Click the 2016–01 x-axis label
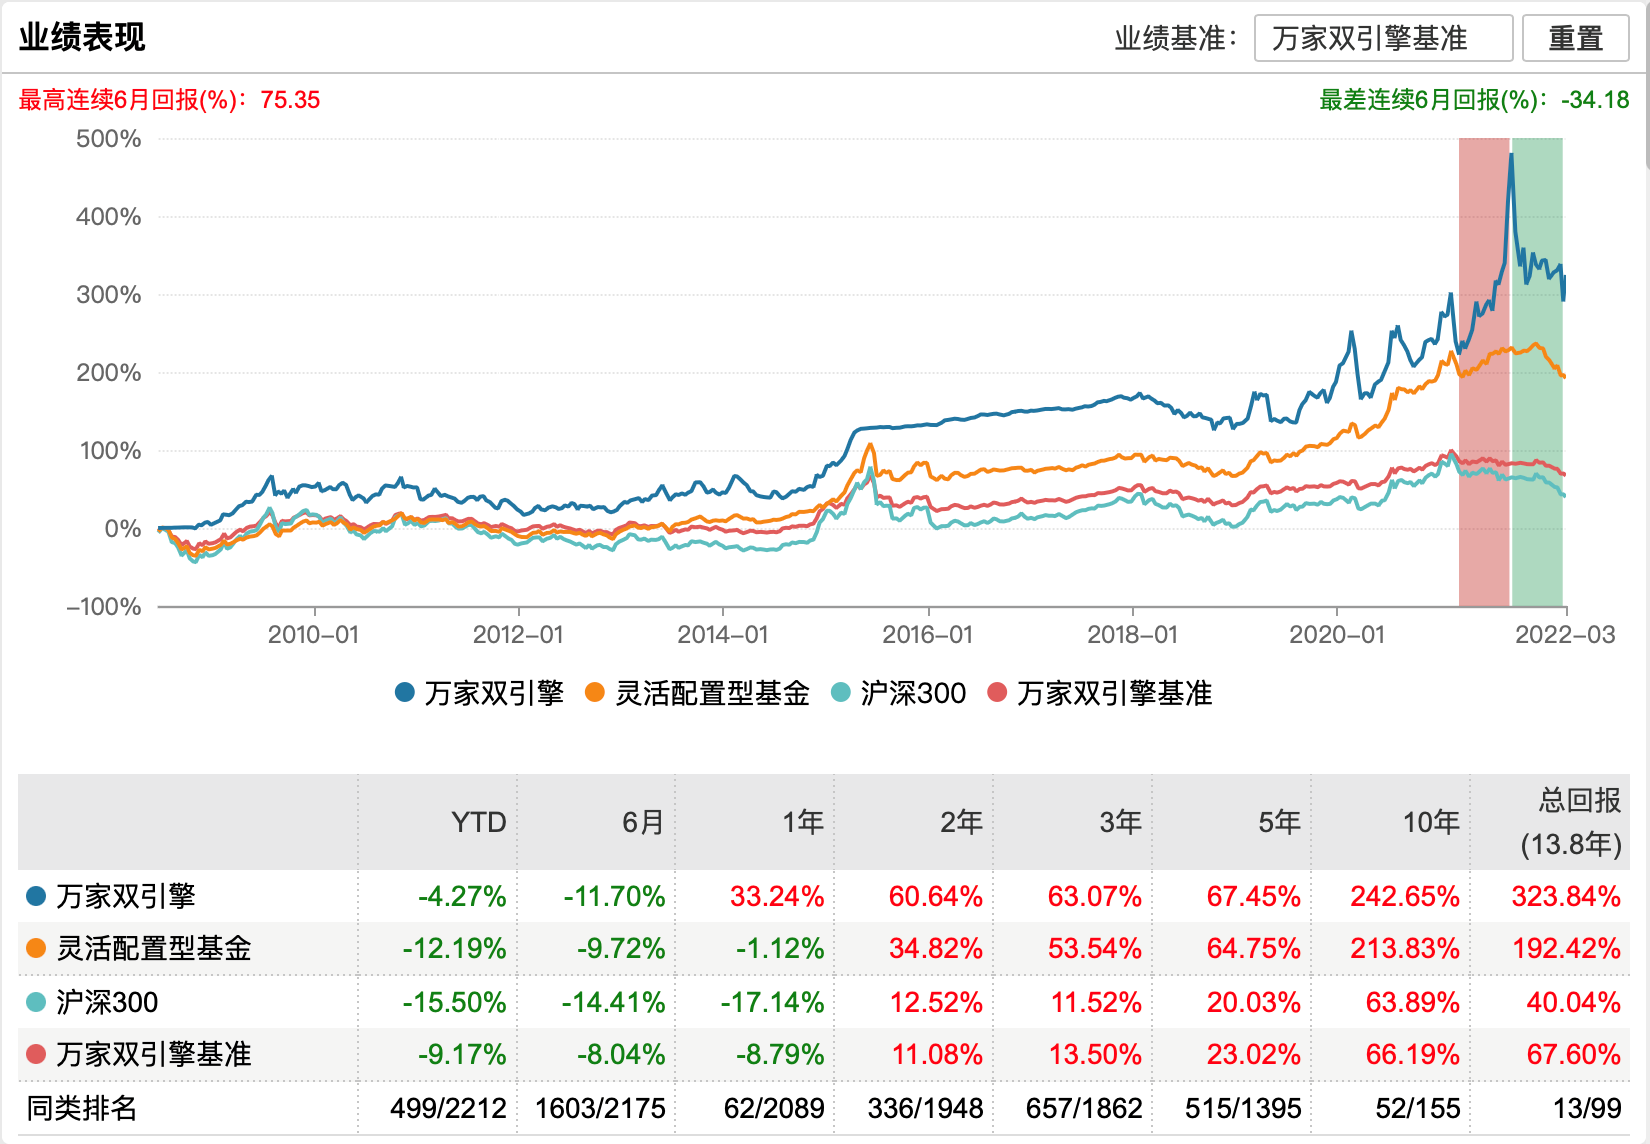 pos(927,635)
